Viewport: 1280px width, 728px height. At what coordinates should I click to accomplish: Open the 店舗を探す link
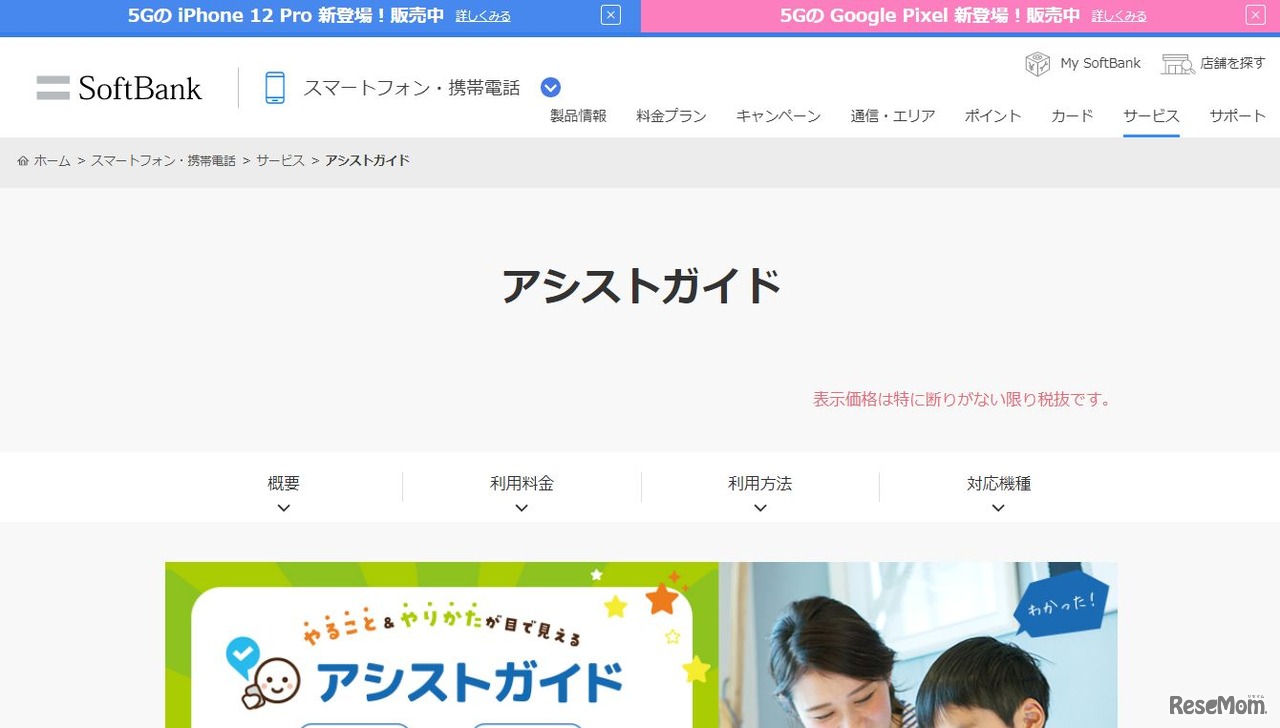pyautogui.click(x=1233, y=63)
